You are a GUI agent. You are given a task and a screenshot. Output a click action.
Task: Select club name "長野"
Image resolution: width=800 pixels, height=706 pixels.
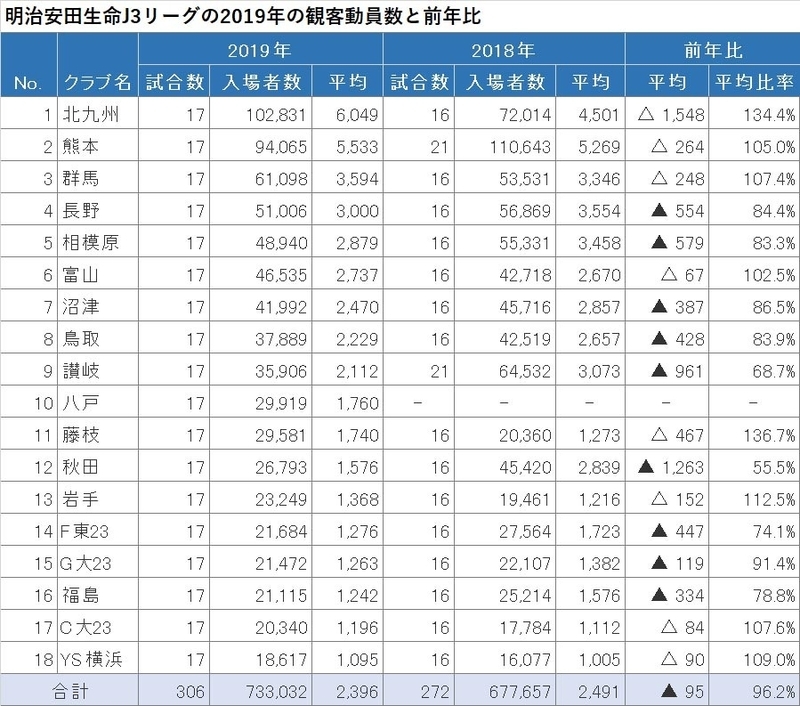coord(81,211)
